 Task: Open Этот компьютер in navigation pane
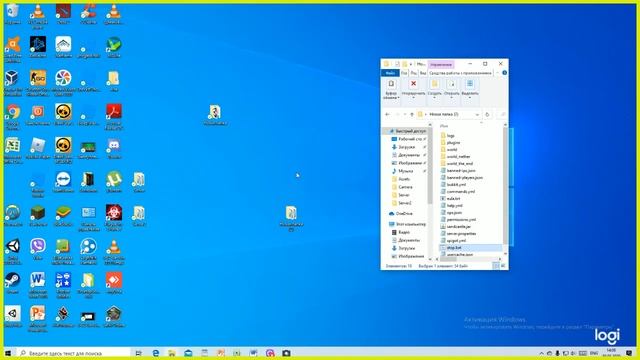click(407, 224)
